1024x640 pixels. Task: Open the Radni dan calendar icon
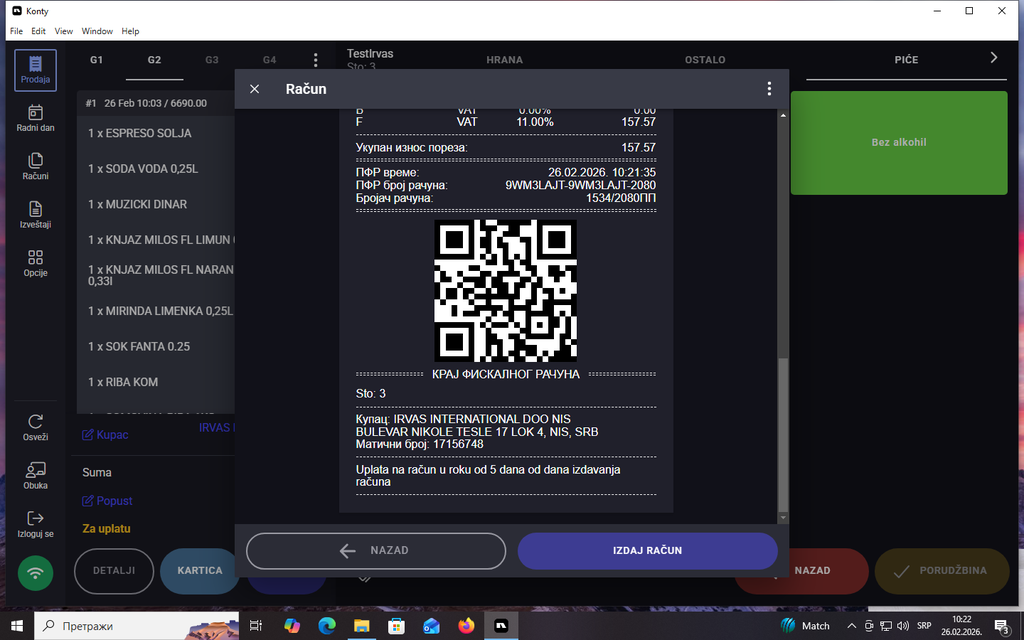coord(35,118)
